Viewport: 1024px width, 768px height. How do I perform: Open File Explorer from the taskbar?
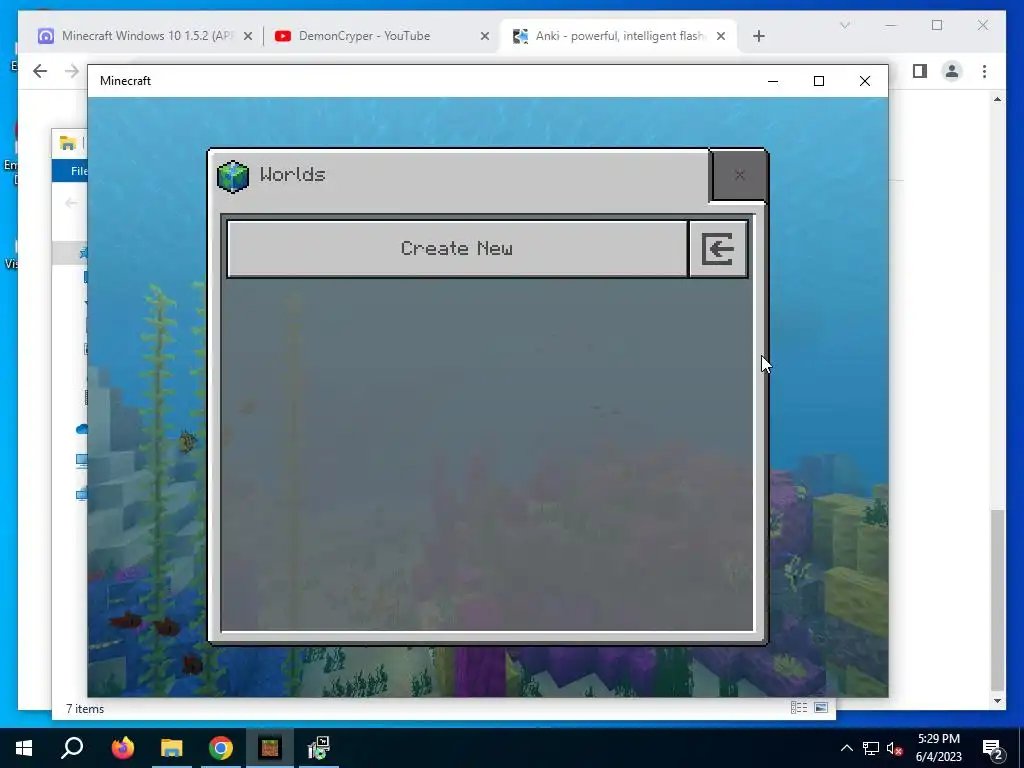[x=172, y=748]
